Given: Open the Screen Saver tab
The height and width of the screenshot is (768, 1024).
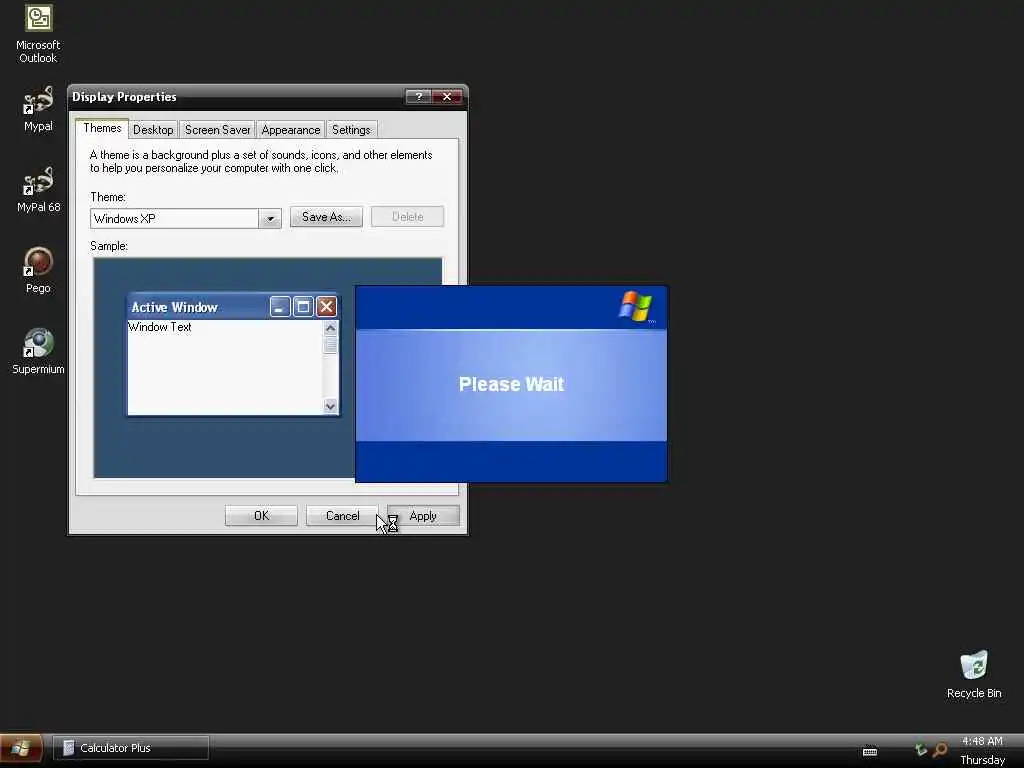Looking at the screenshot, I should [217, 130].
